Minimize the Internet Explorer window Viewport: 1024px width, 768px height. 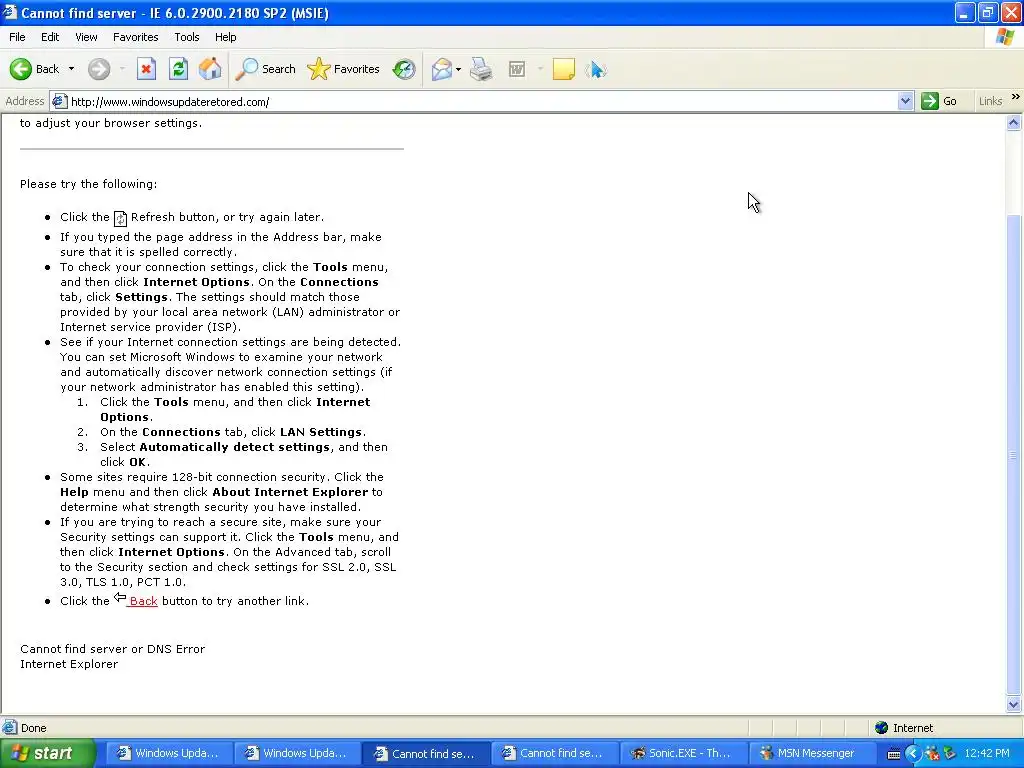(x=965, y=13)
